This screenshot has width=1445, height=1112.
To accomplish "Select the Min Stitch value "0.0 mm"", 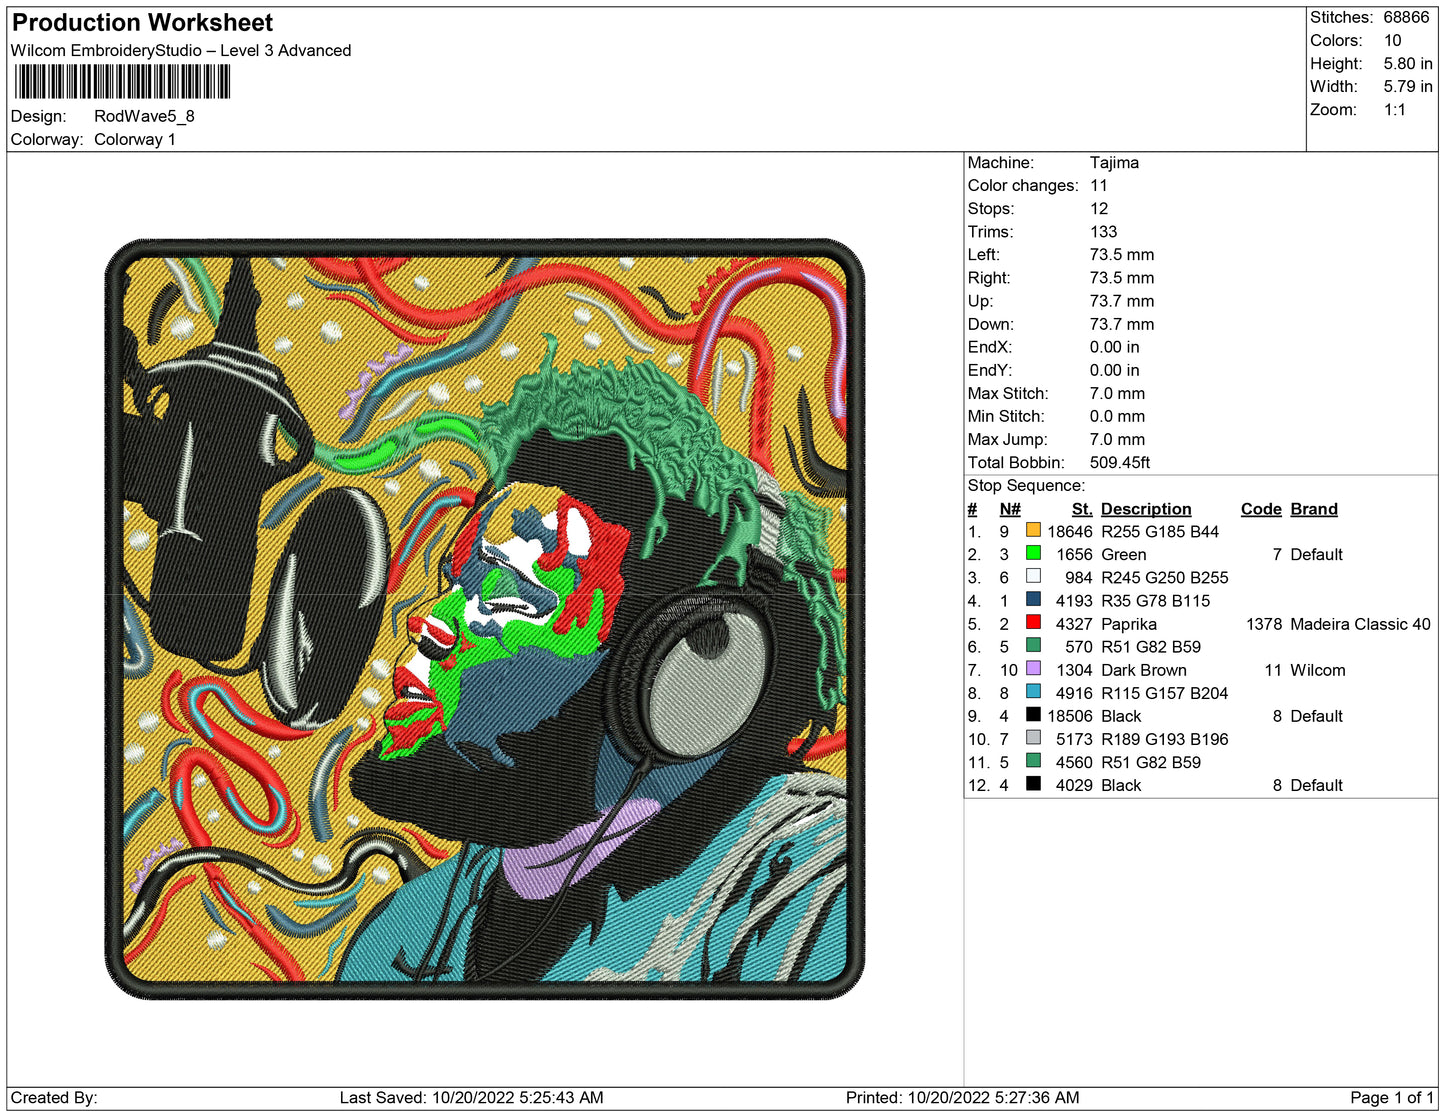I will pyautogui.click(x=1117, y=416).
